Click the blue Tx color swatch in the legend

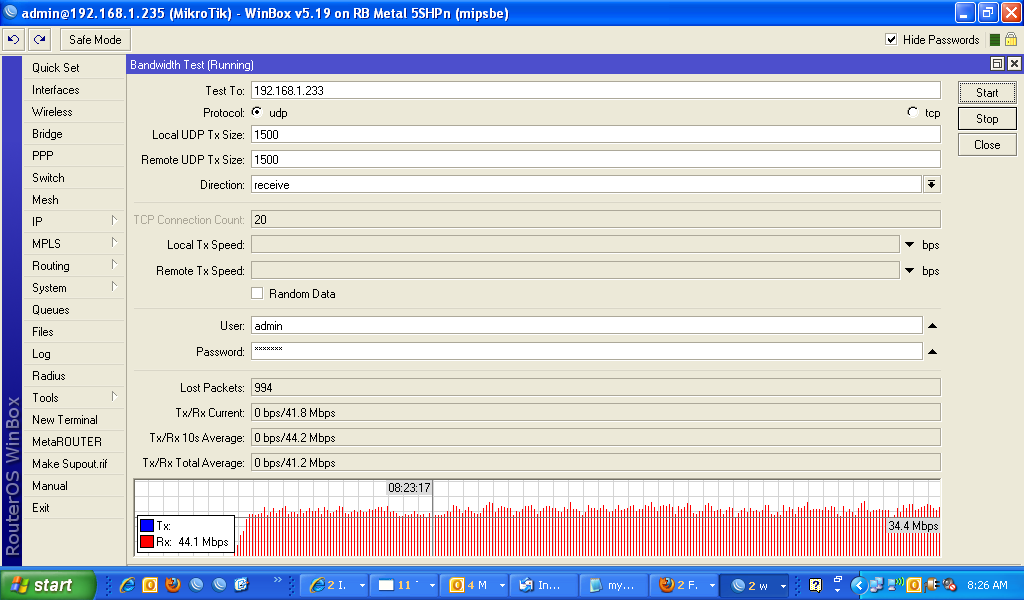click(146, 525)
